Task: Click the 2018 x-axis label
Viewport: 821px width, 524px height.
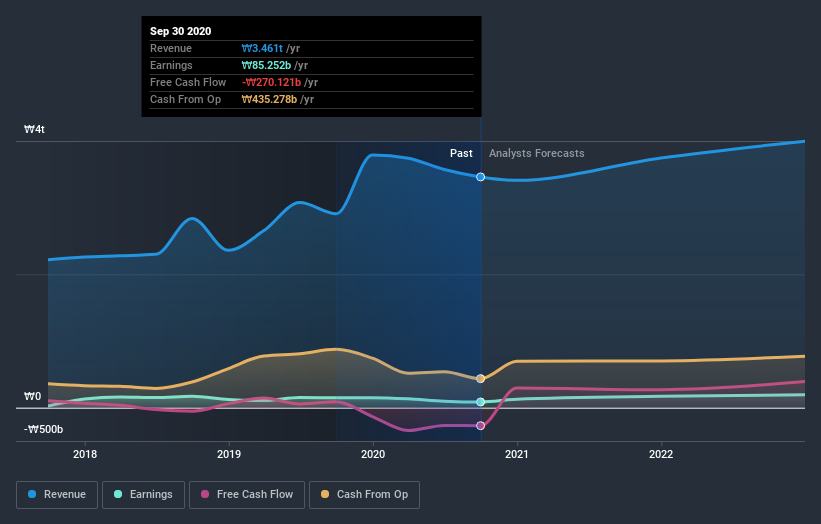Action: pos(85,454)
